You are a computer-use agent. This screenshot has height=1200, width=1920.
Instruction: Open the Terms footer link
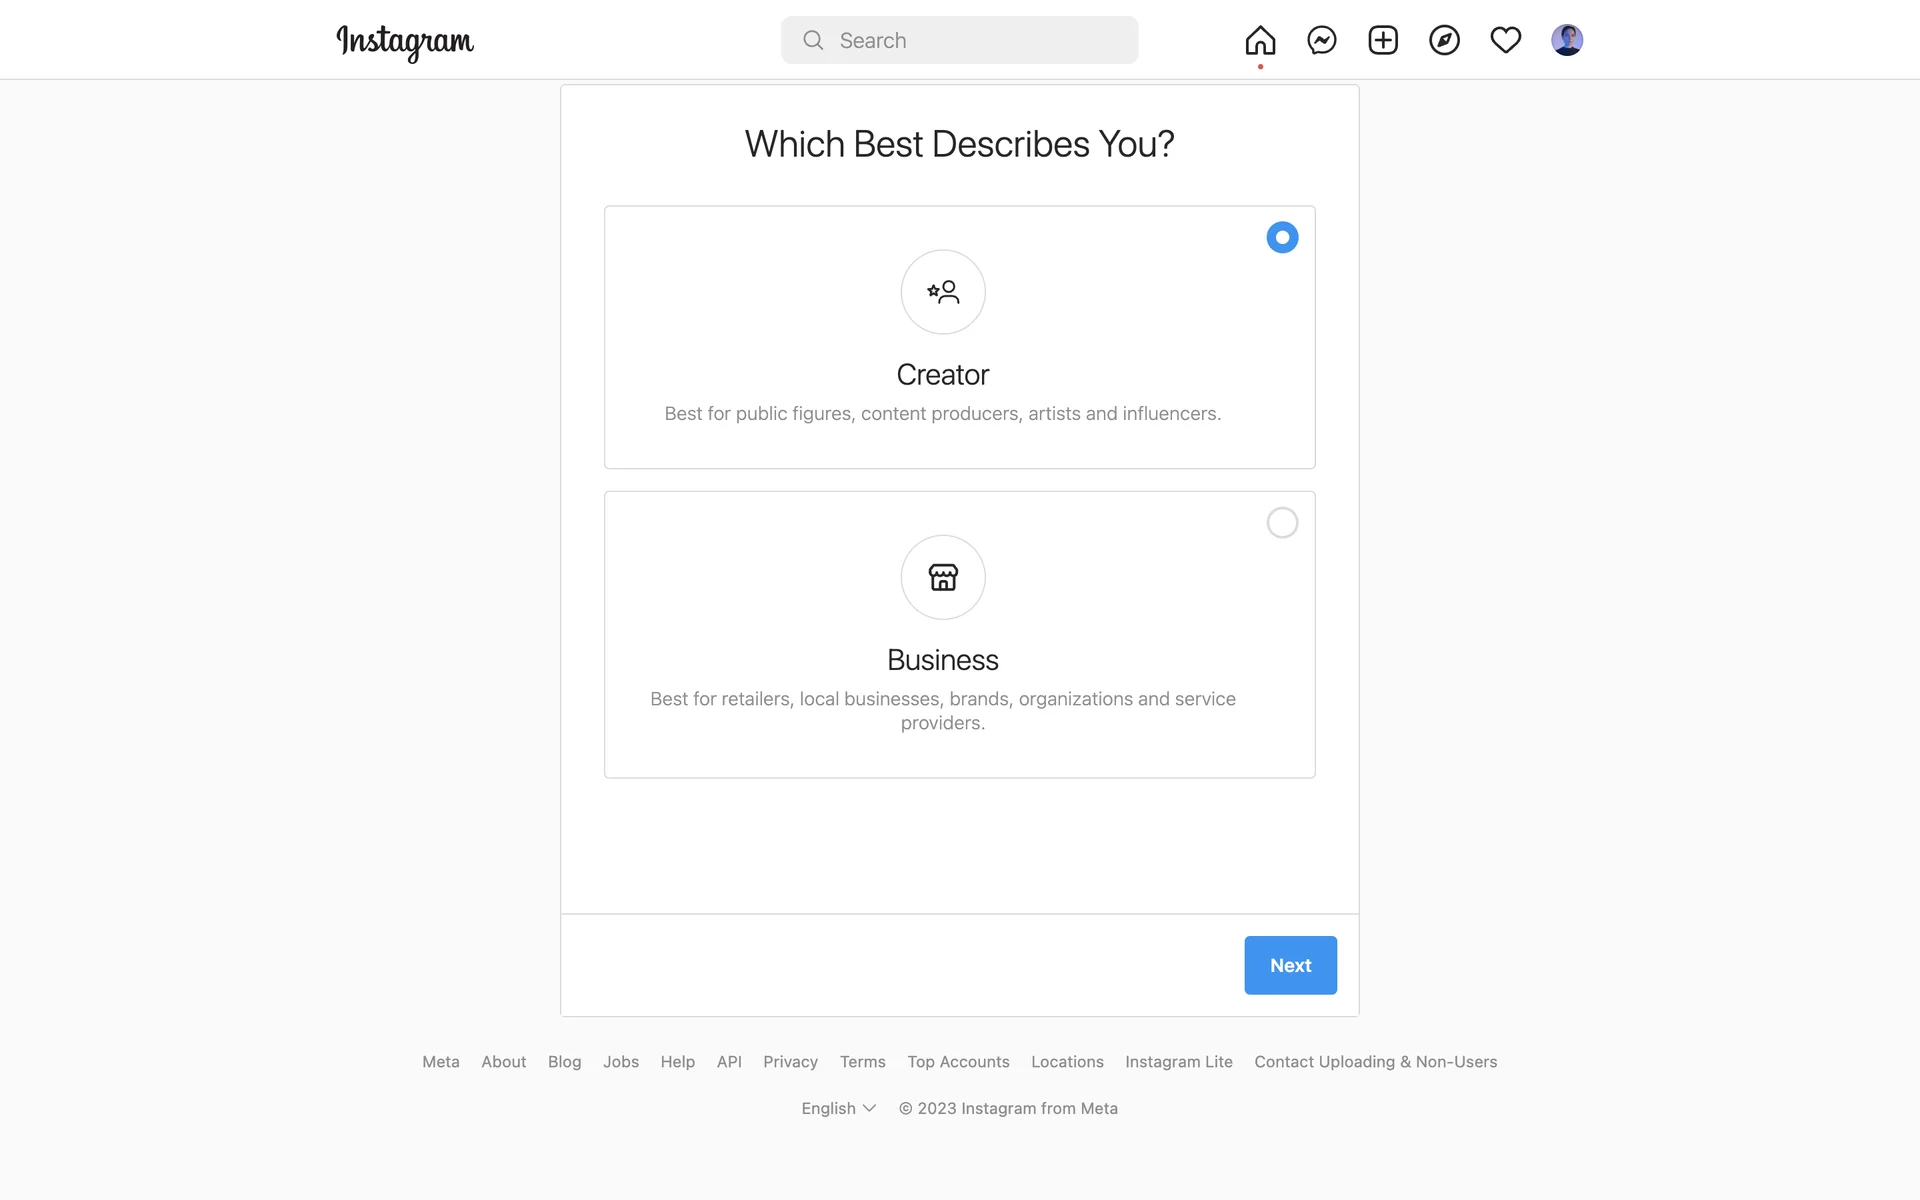(x=862, y=1062)
